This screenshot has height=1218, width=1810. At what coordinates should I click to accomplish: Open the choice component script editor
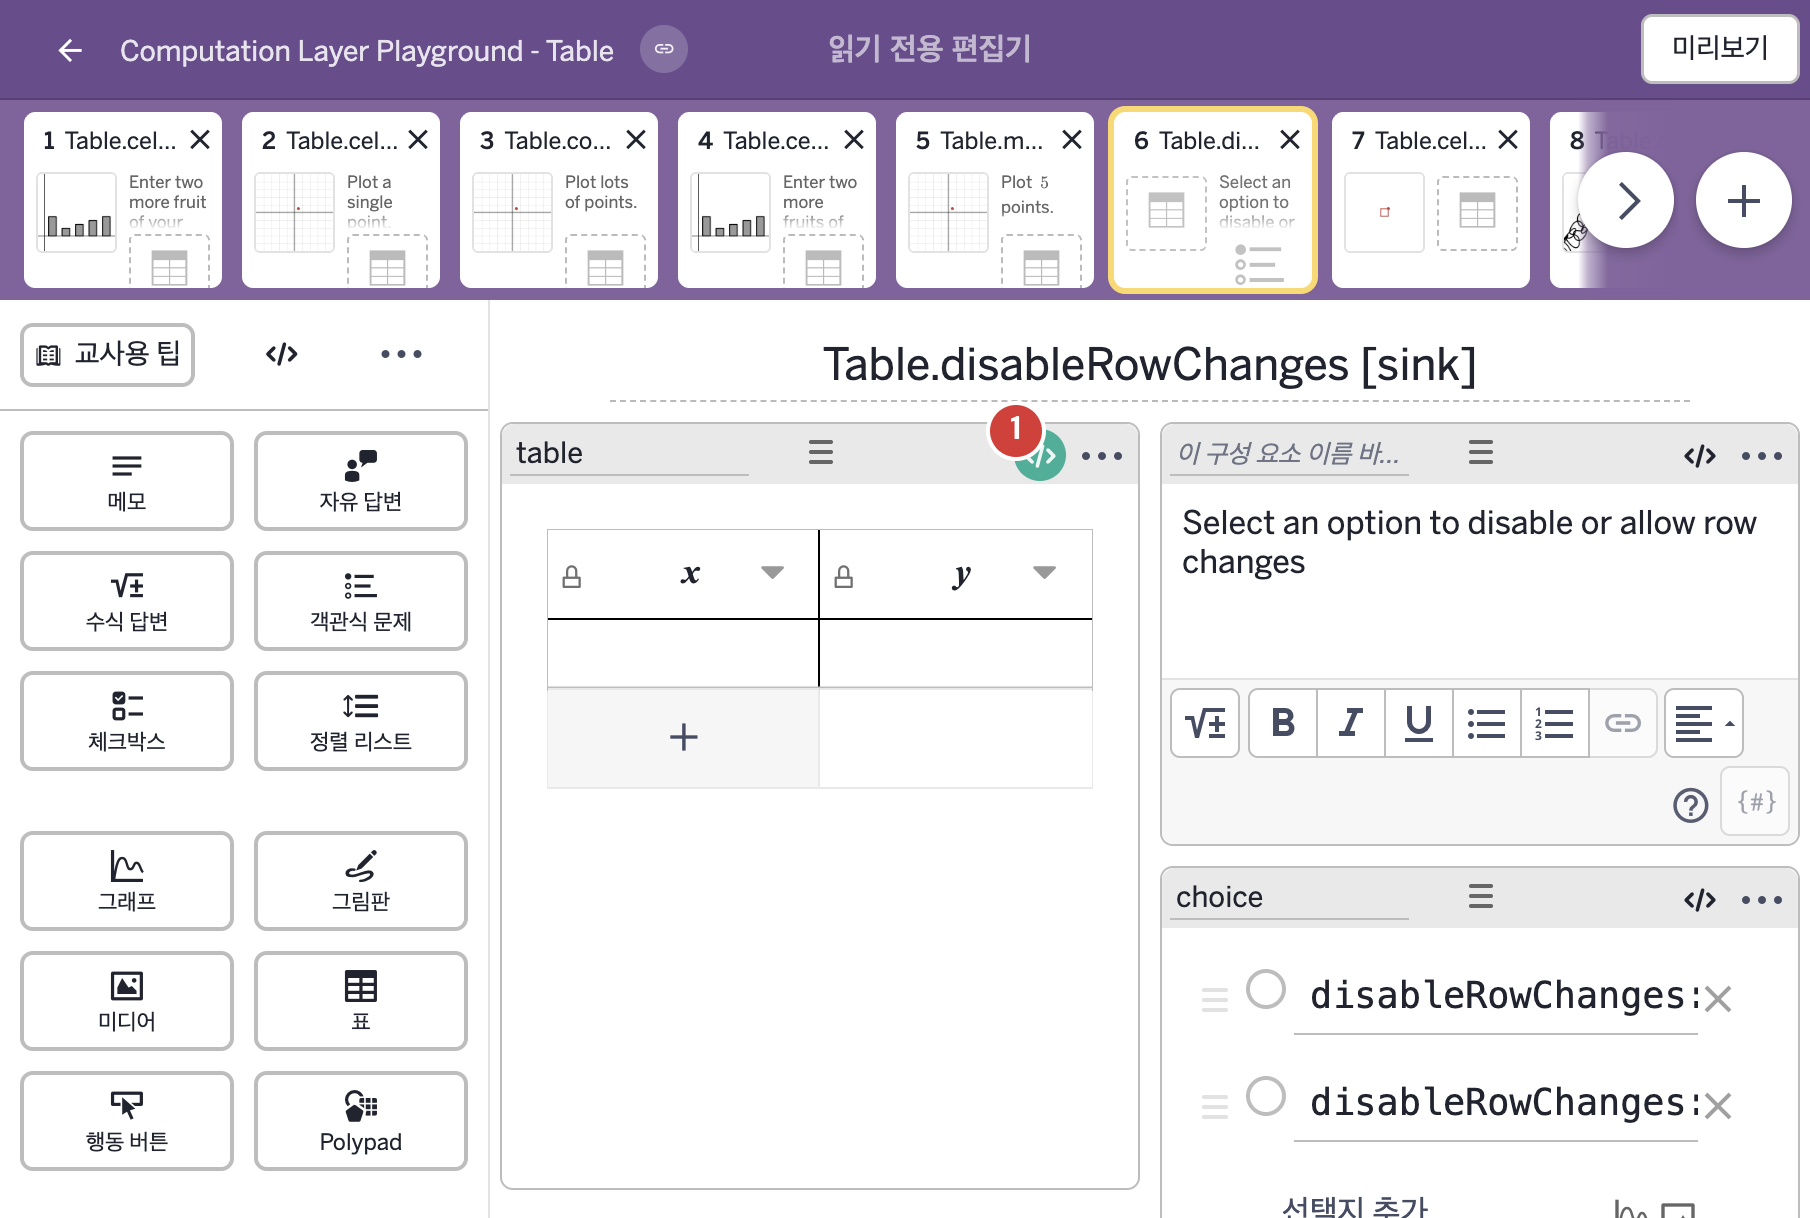pos(1700,900)
